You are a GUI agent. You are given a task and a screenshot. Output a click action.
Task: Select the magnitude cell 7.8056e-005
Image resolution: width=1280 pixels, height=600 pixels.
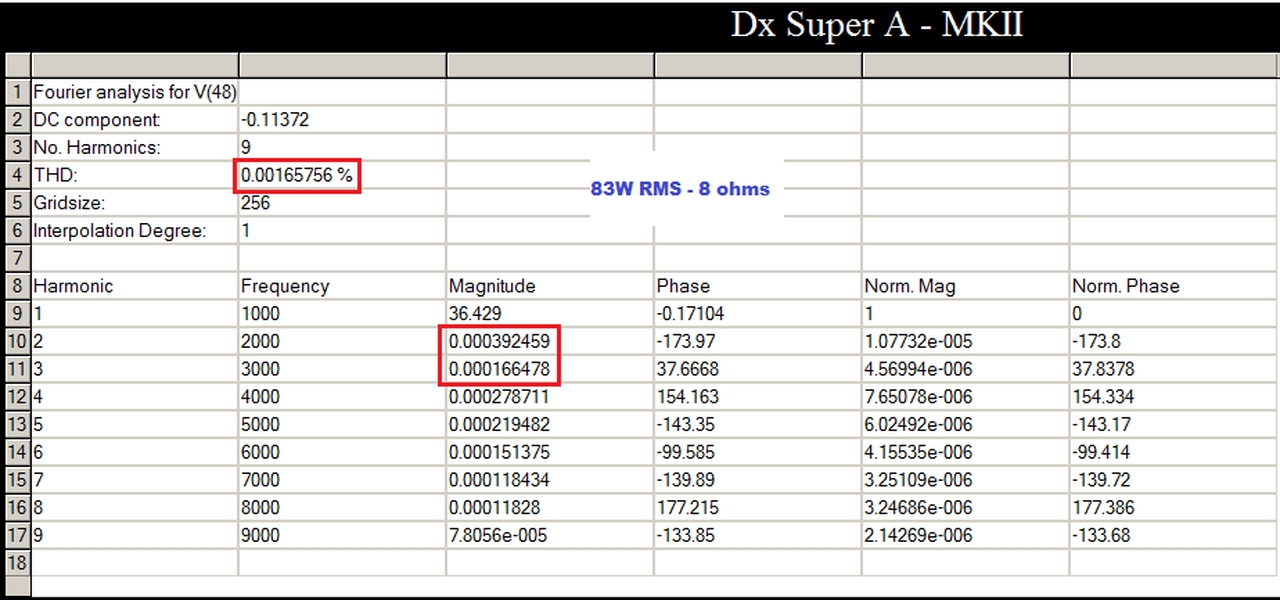[550, 535]
